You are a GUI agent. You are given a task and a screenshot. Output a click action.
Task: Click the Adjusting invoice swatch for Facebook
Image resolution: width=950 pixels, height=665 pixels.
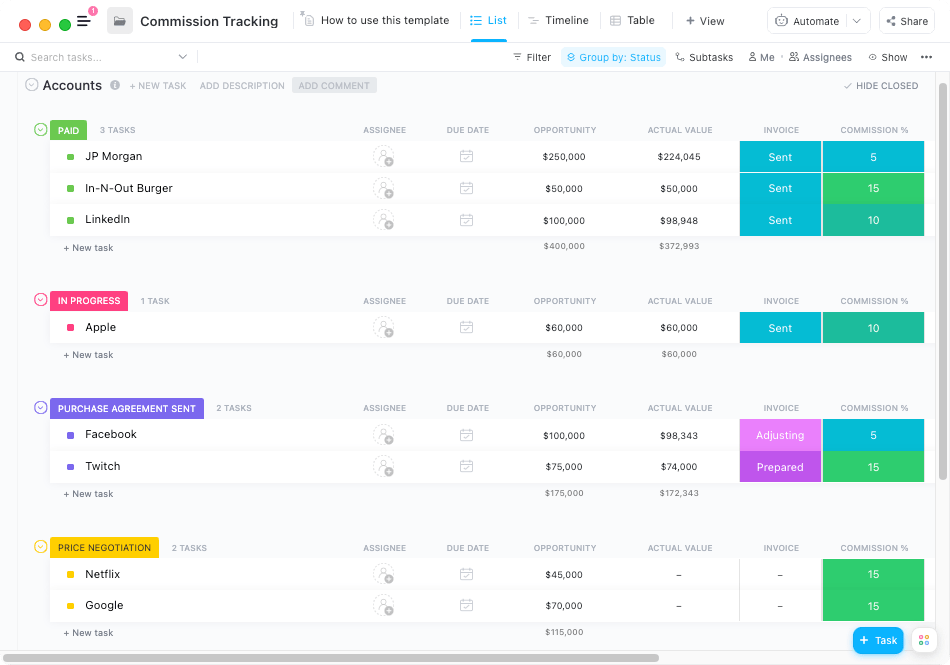tap(780, 435)
